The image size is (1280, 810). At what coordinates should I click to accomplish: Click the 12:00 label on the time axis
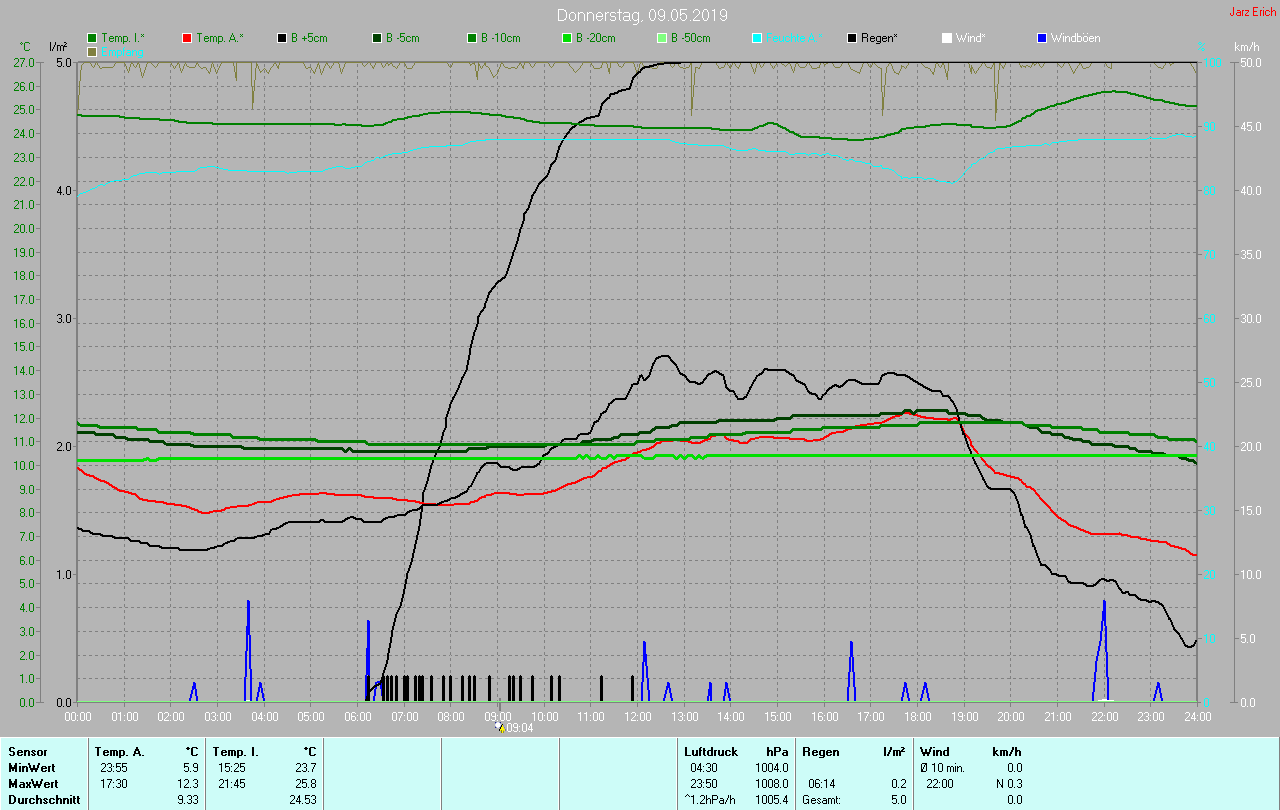[x=638, y=717]
